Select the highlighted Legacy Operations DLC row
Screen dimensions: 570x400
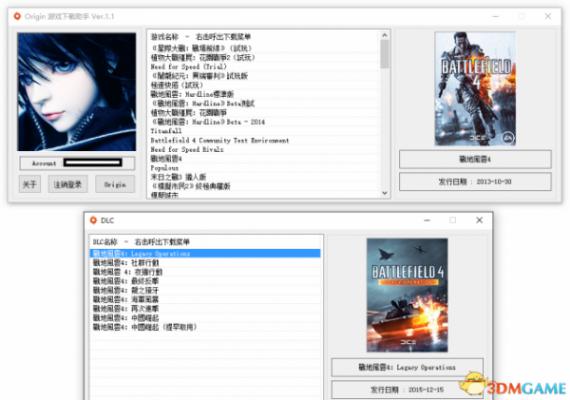click(x=205, y=253)
